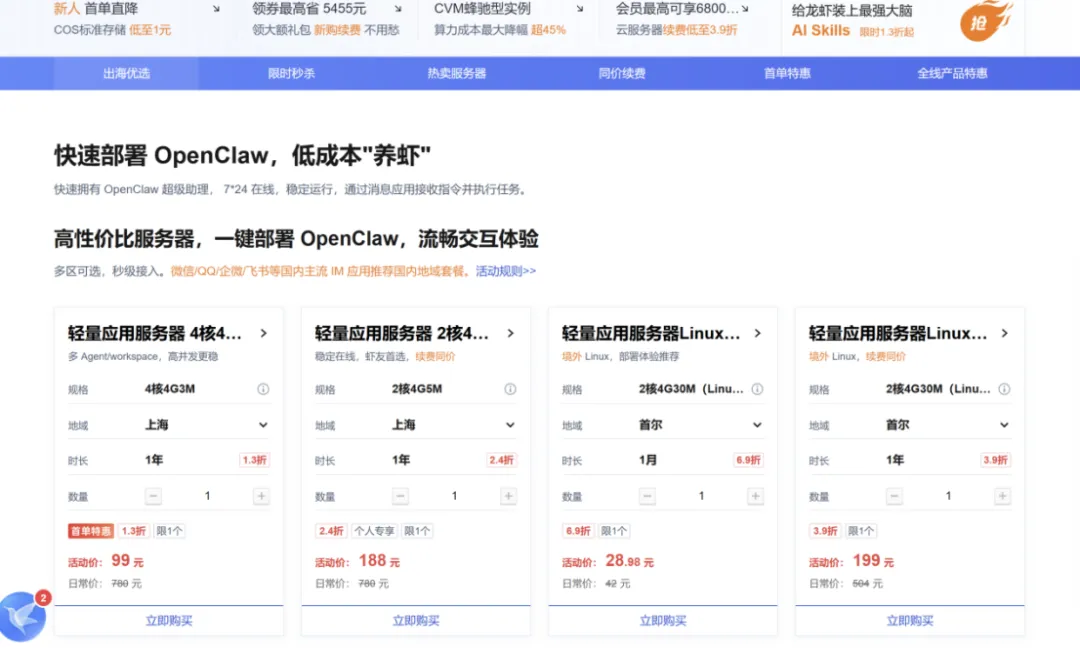This screenshot has width=1080, height=648.
Task: Click arrow beside 新人首单直降 promo
Action: (216, 9)
